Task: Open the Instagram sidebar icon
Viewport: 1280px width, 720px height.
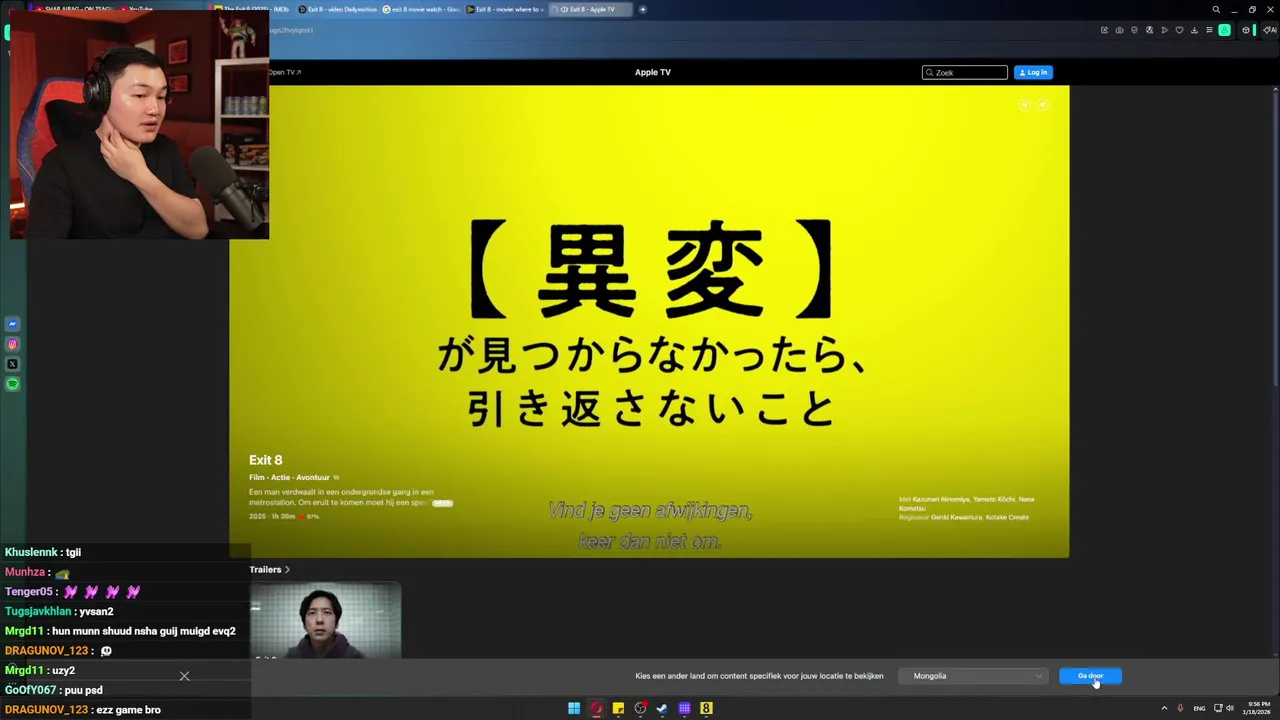Action: (13, 344)
